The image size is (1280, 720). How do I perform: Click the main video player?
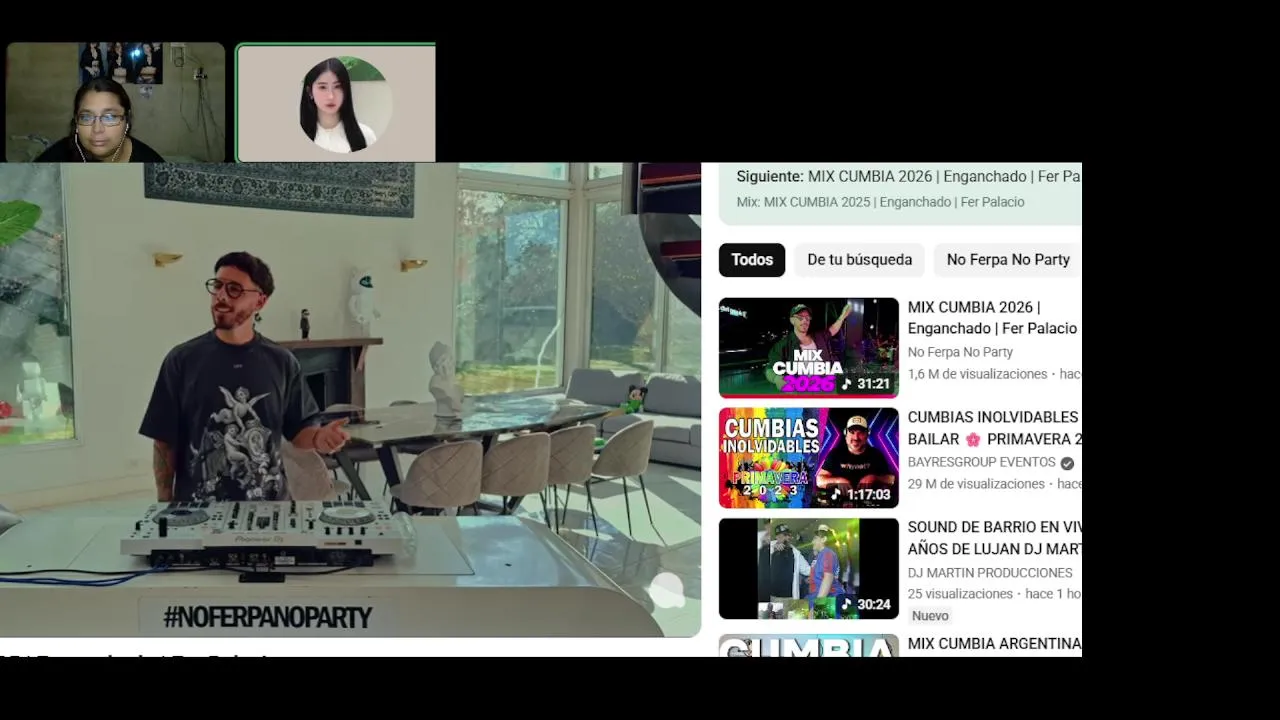point(350,400)
